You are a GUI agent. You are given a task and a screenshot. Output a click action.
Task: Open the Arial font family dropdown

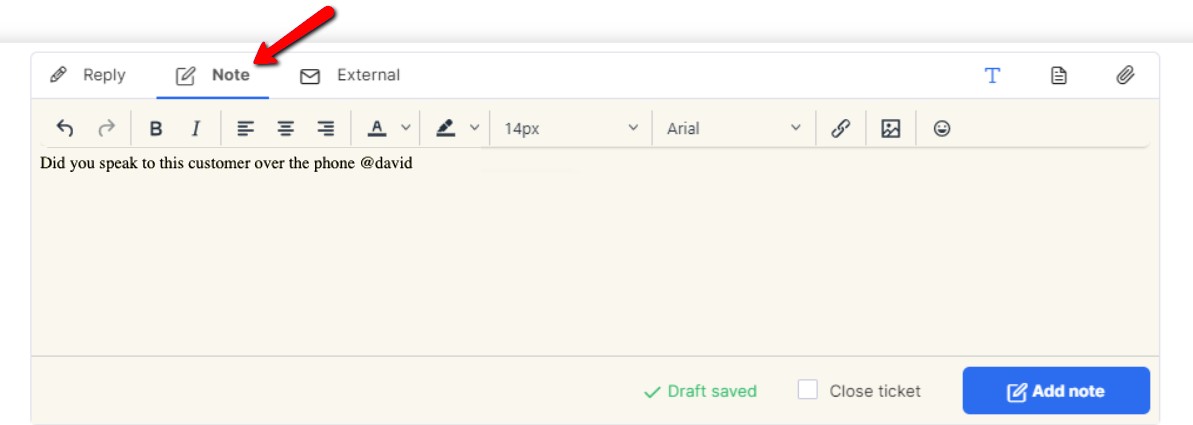point(733,128)
